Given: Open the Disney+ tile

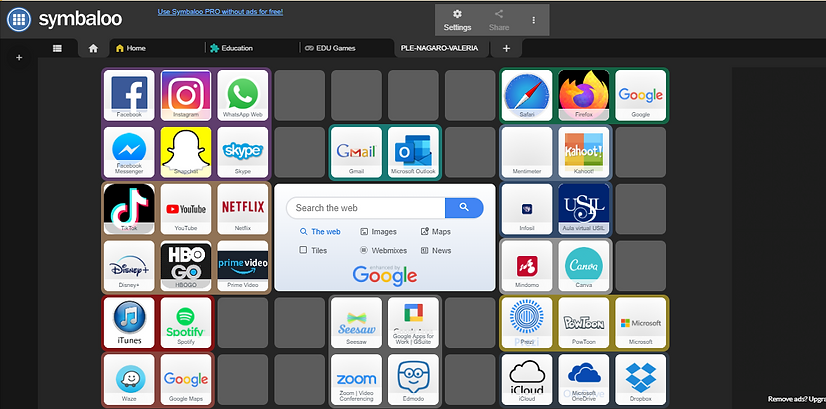Looking at the screenshot, I should [129, 266].
